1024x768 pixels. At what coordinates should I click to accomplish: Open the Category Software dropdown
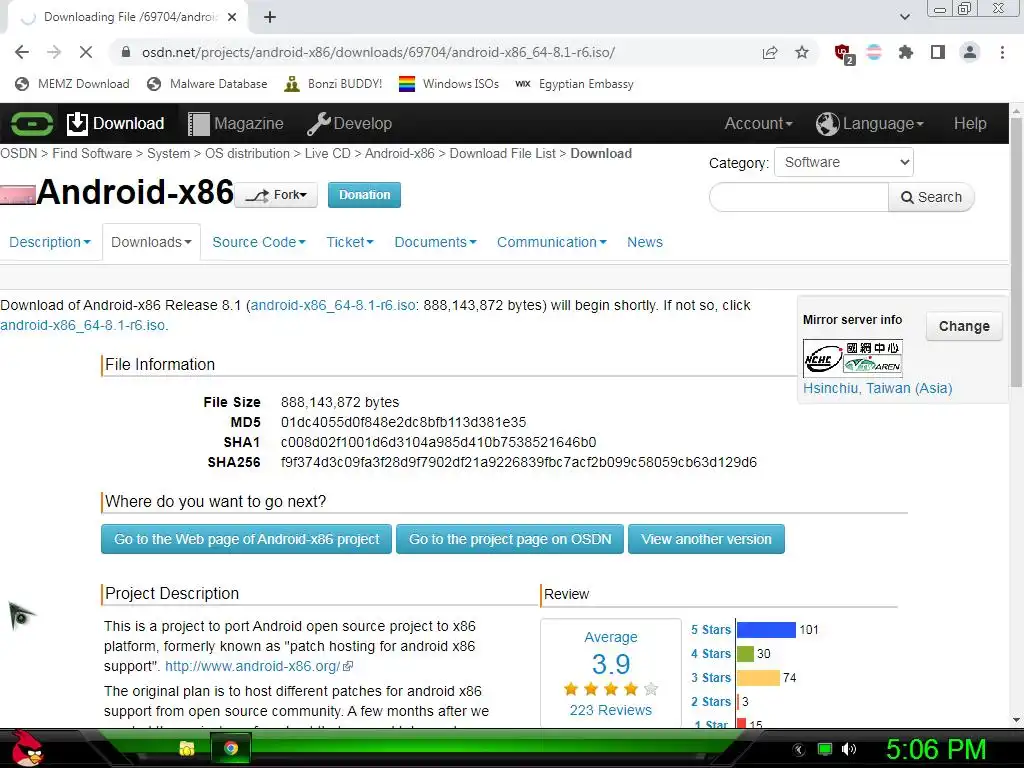pyautogui.click(x=844, y=162)
